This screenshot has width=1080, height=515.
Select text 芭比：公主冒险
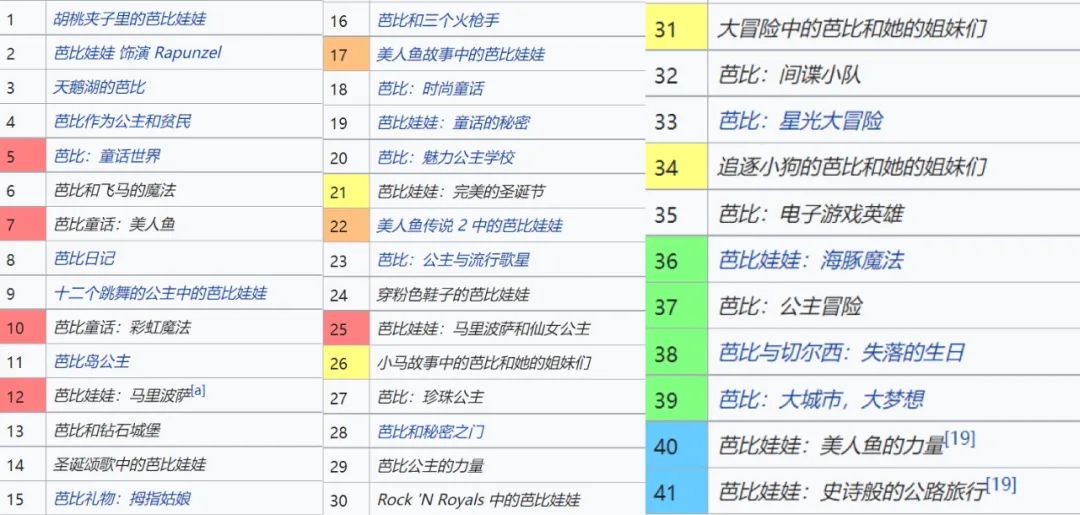(x=790, y=307)
